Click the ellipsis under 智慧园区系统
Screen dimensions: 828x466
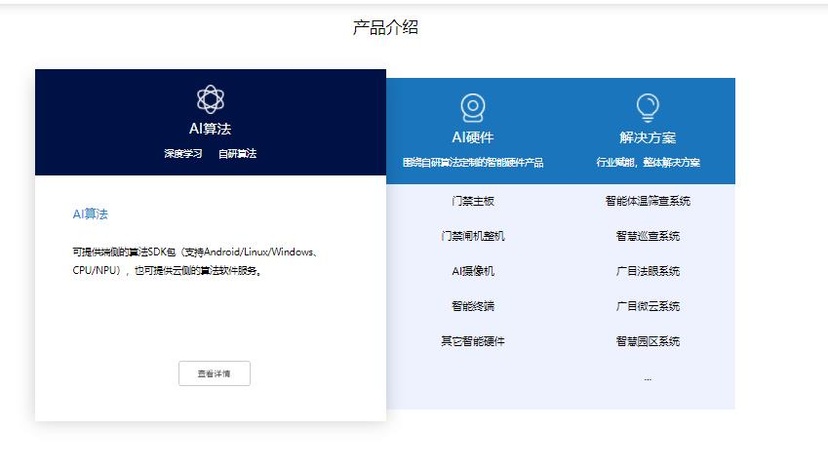pos(648,379)
